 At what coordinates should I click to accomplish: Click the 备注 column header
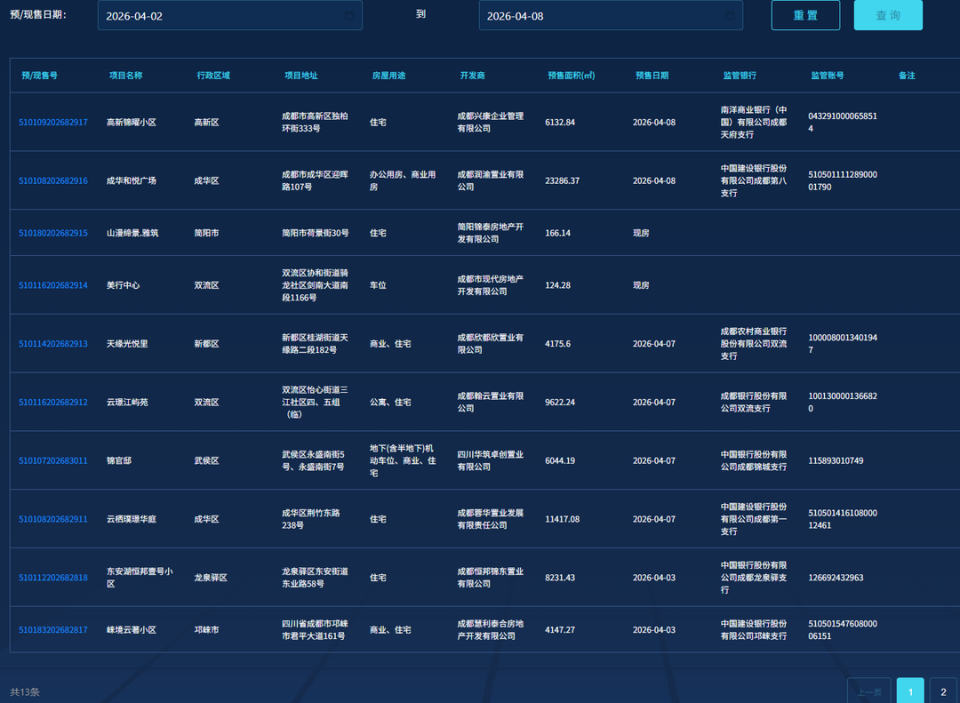907,75
